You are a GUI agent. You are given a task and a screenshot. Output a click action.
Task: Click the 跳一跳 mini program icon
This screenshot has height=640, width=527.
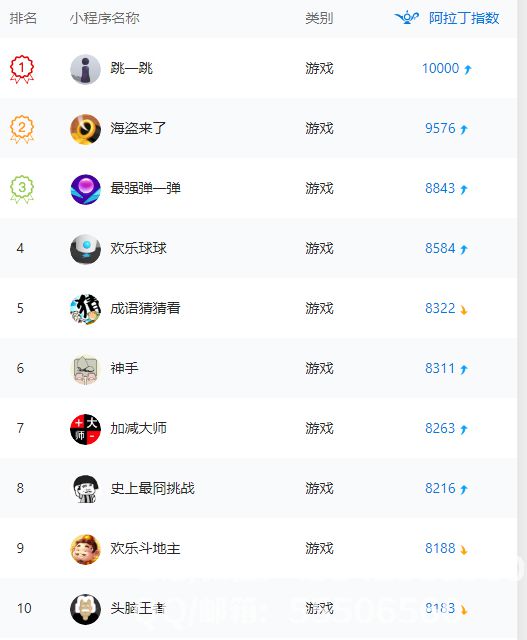[x=85, y=69]
